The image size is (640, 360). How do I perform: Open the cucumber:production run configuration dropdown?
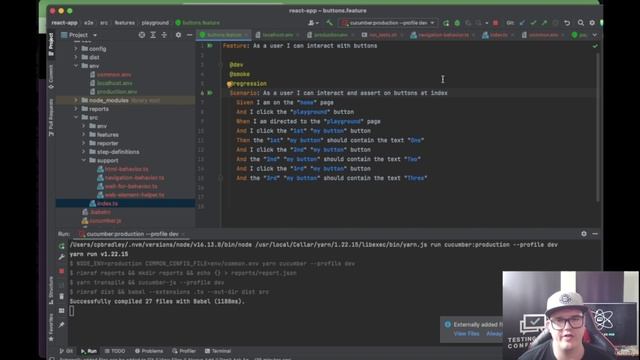pos(387,23)
